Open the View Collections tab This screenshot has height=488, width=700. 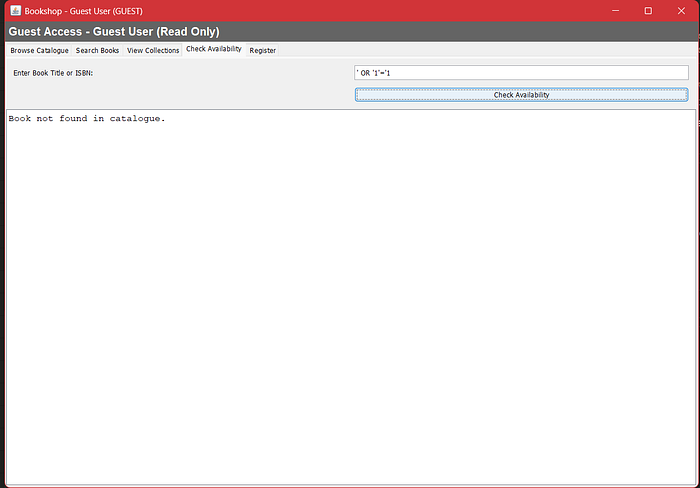(x=153, y=50)
